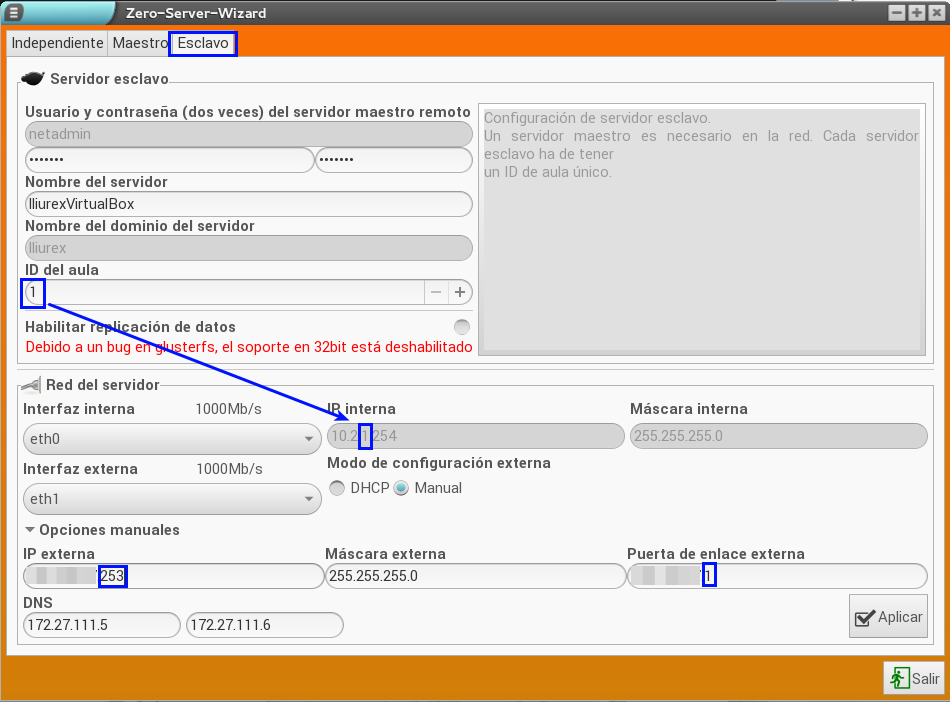The image size is (950, 702).
Task: Select DHCP external configuration mode
Action: click(337, 488)
